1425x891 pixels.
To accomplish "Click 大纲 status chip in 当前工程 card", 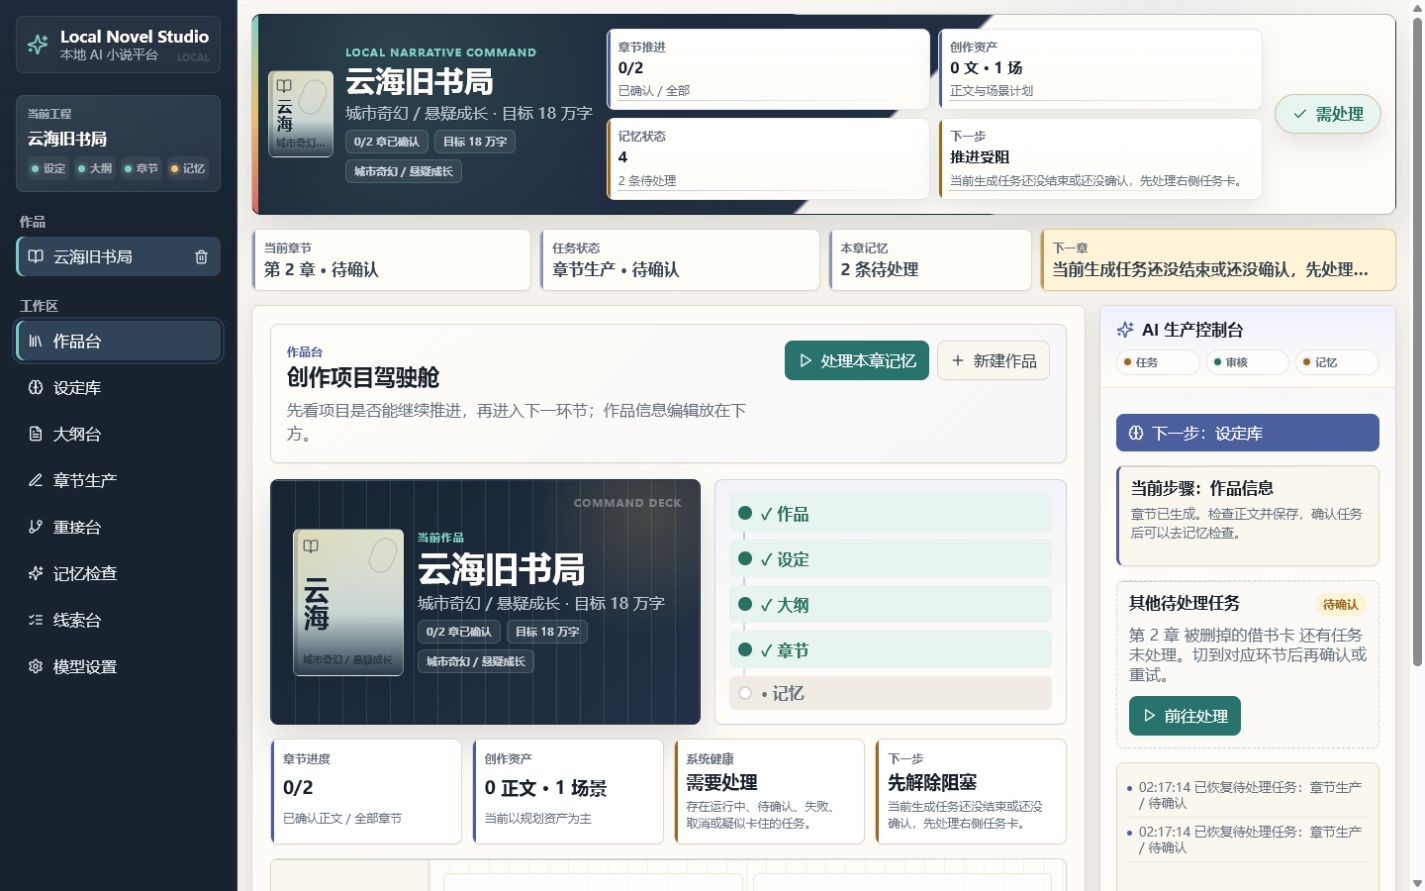I will 95,168.
